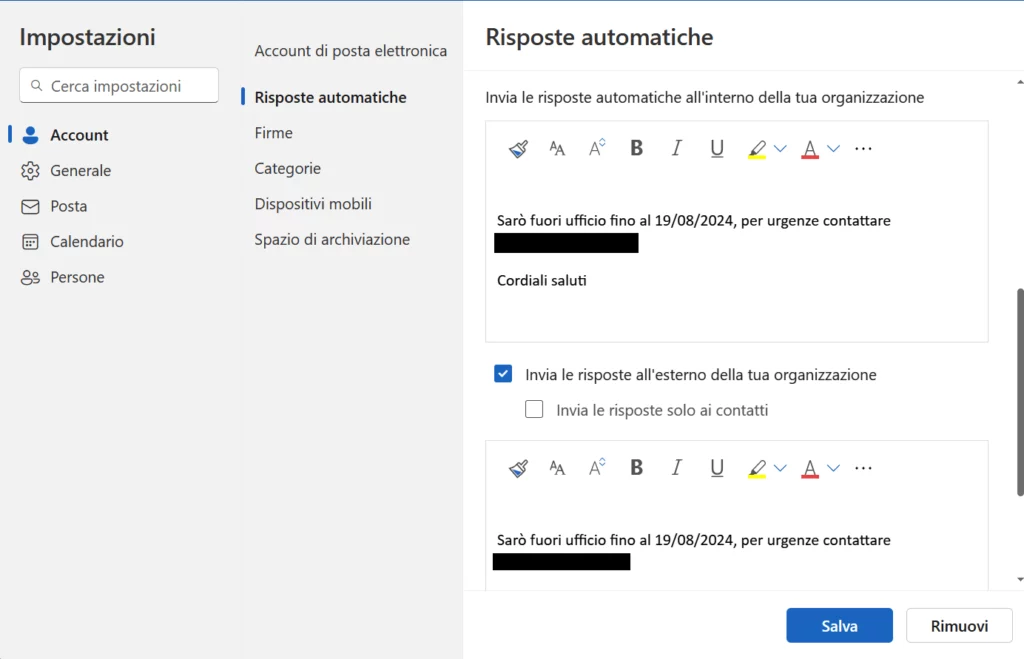
Task: Open the font options icon (Aa)
Action: point(557,148)
